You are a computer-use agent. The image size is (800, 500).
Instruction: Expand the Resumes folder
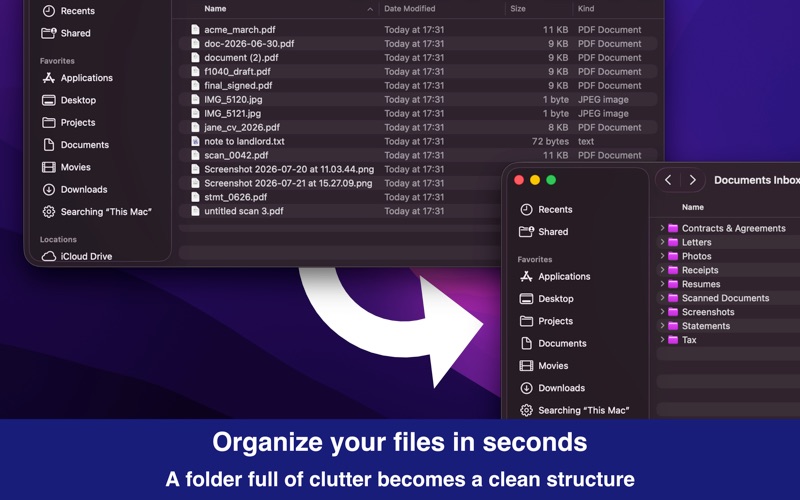(662, 284)
